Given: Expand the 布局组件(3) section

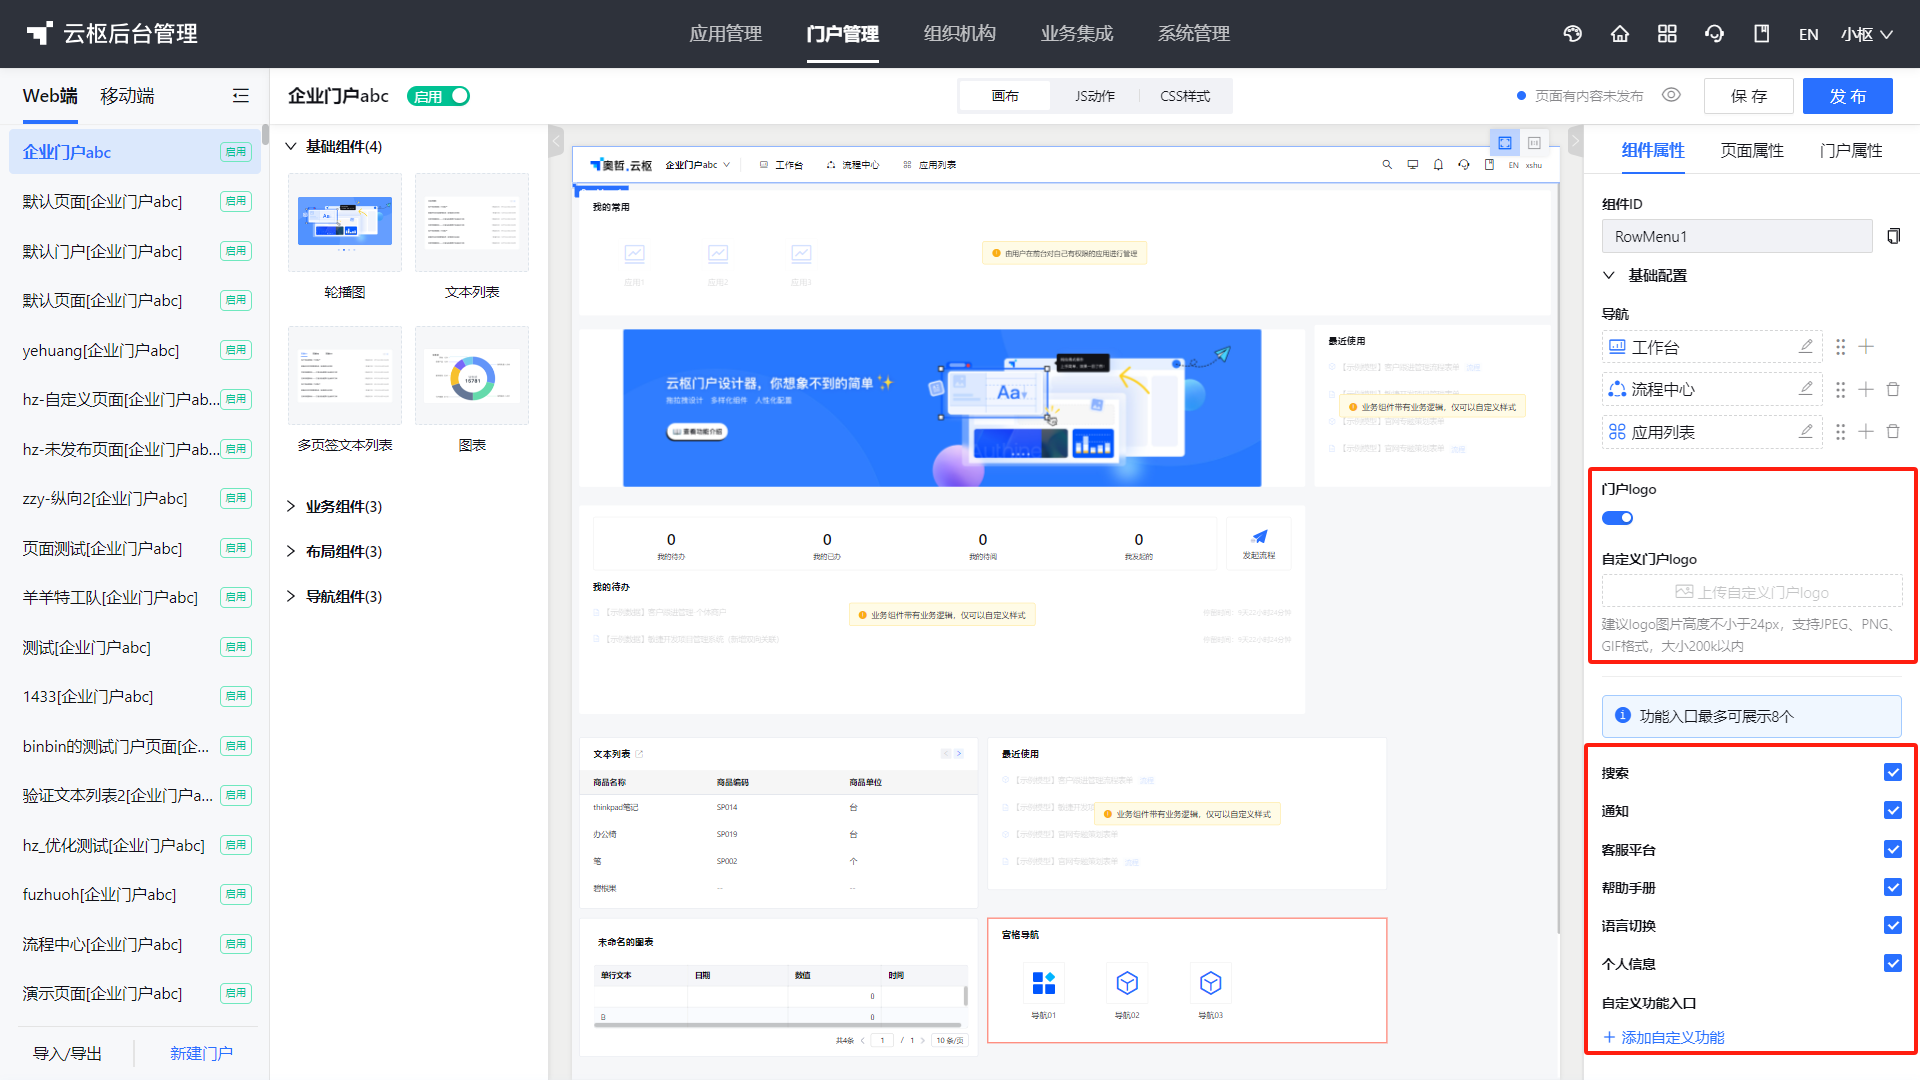Looking at the screenshot, I should [x=291, y=552].
